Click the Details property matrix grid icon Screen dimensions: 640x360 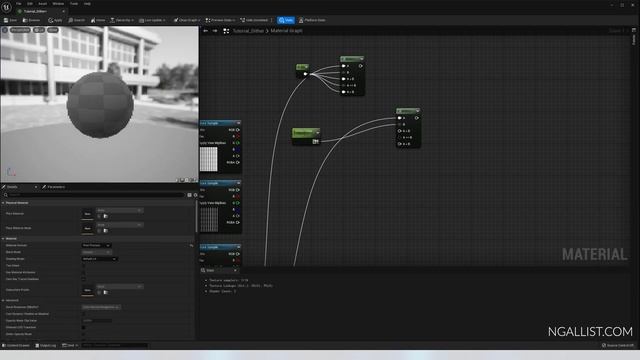[x=189, y=195]
